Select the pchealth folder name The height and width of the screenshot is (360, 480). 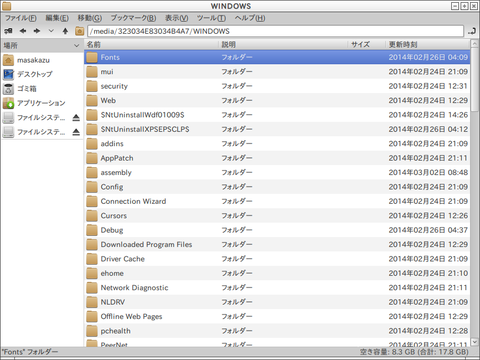115,331
